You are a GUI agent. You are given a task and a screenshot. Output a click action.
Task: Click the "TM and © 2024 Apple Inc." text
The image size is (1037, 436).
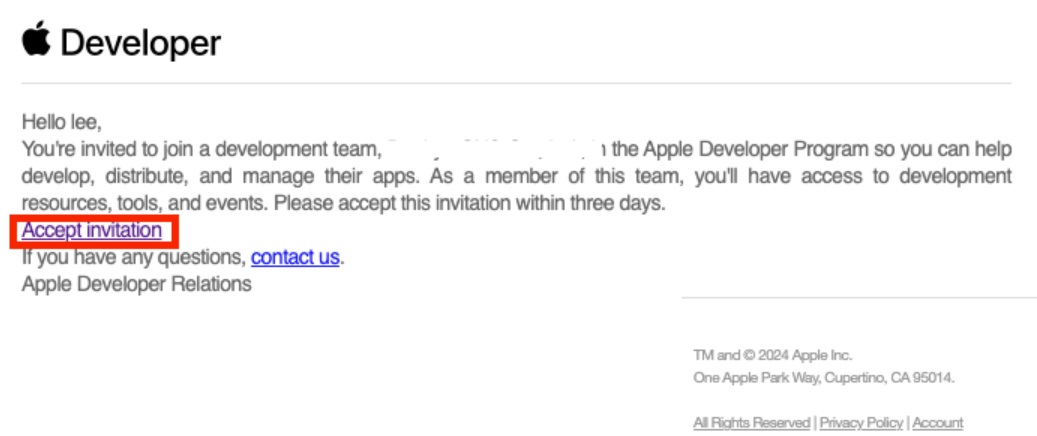tap(773, 355)
